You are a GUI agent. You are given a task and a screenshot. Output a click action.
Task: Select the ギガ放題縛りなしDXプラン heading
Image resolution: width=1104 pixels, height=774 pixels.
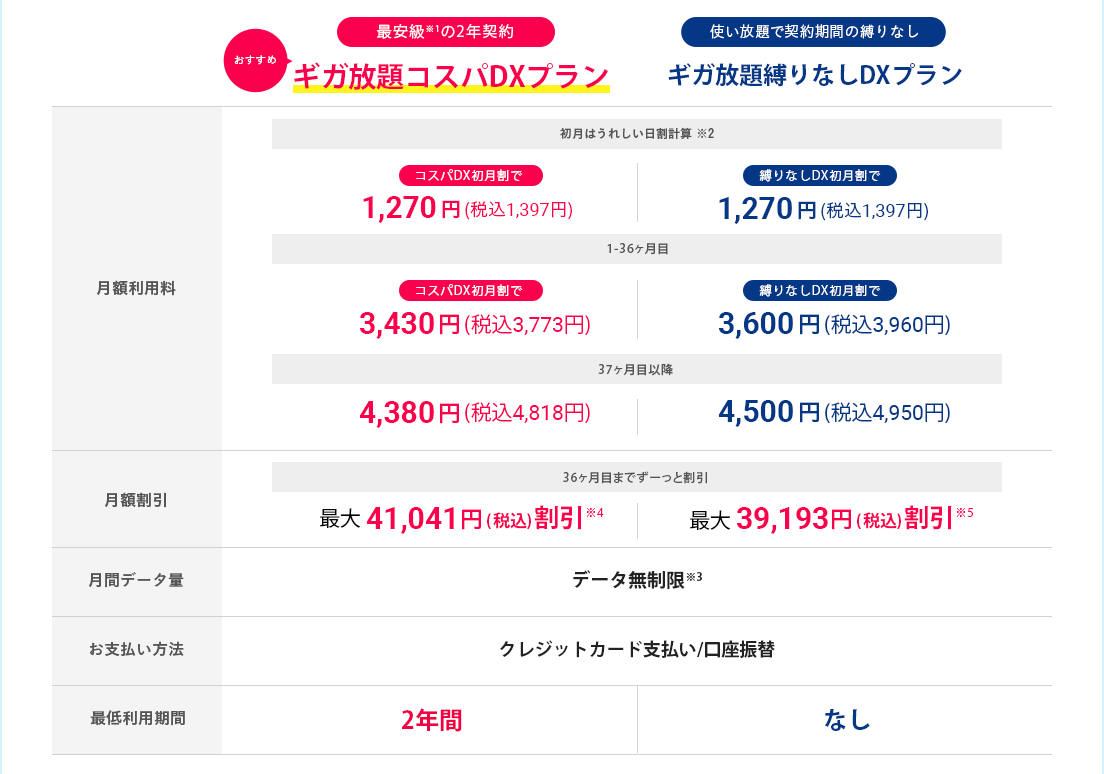(814, 75)
